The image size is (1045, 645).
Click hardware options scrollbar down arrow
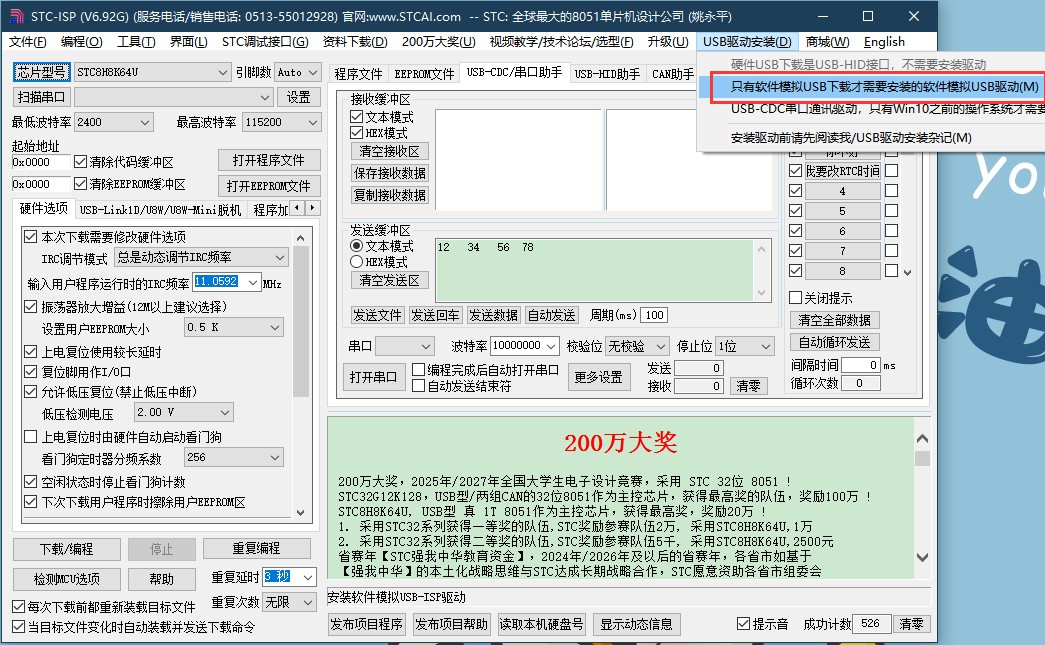point(301,512)
